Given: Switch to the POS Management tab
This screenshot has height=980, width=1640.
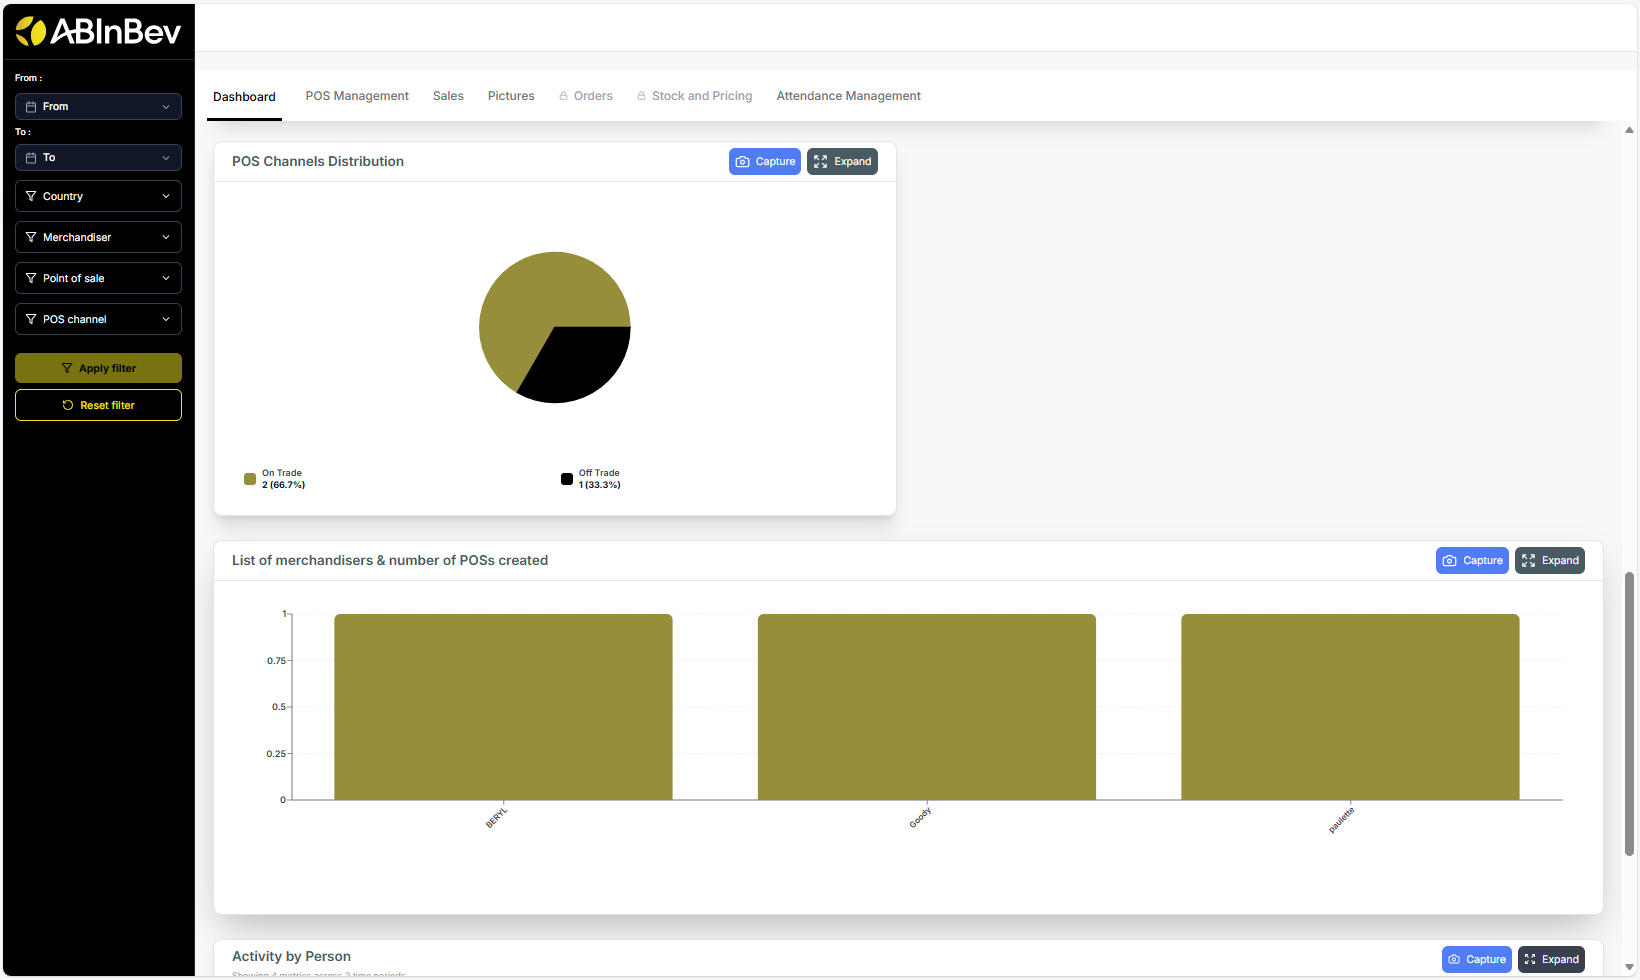Looking at the screenshot, I should [x=356, y=95].
